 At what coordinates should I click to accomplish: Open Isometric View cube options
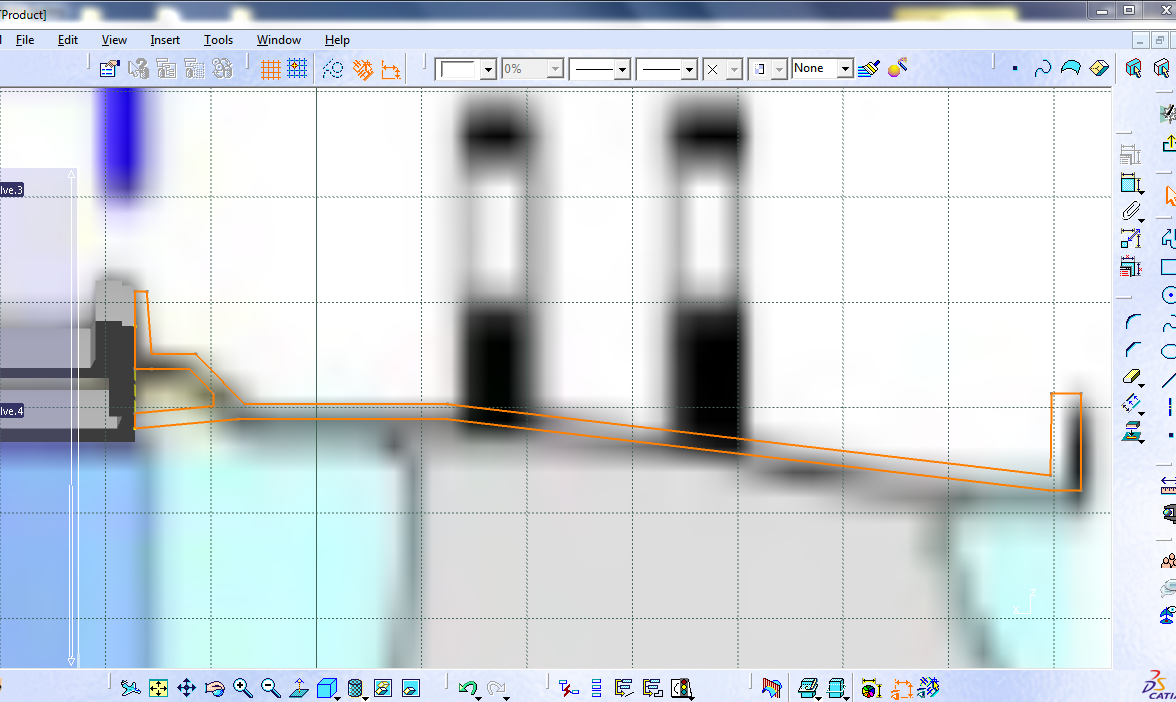327,687
